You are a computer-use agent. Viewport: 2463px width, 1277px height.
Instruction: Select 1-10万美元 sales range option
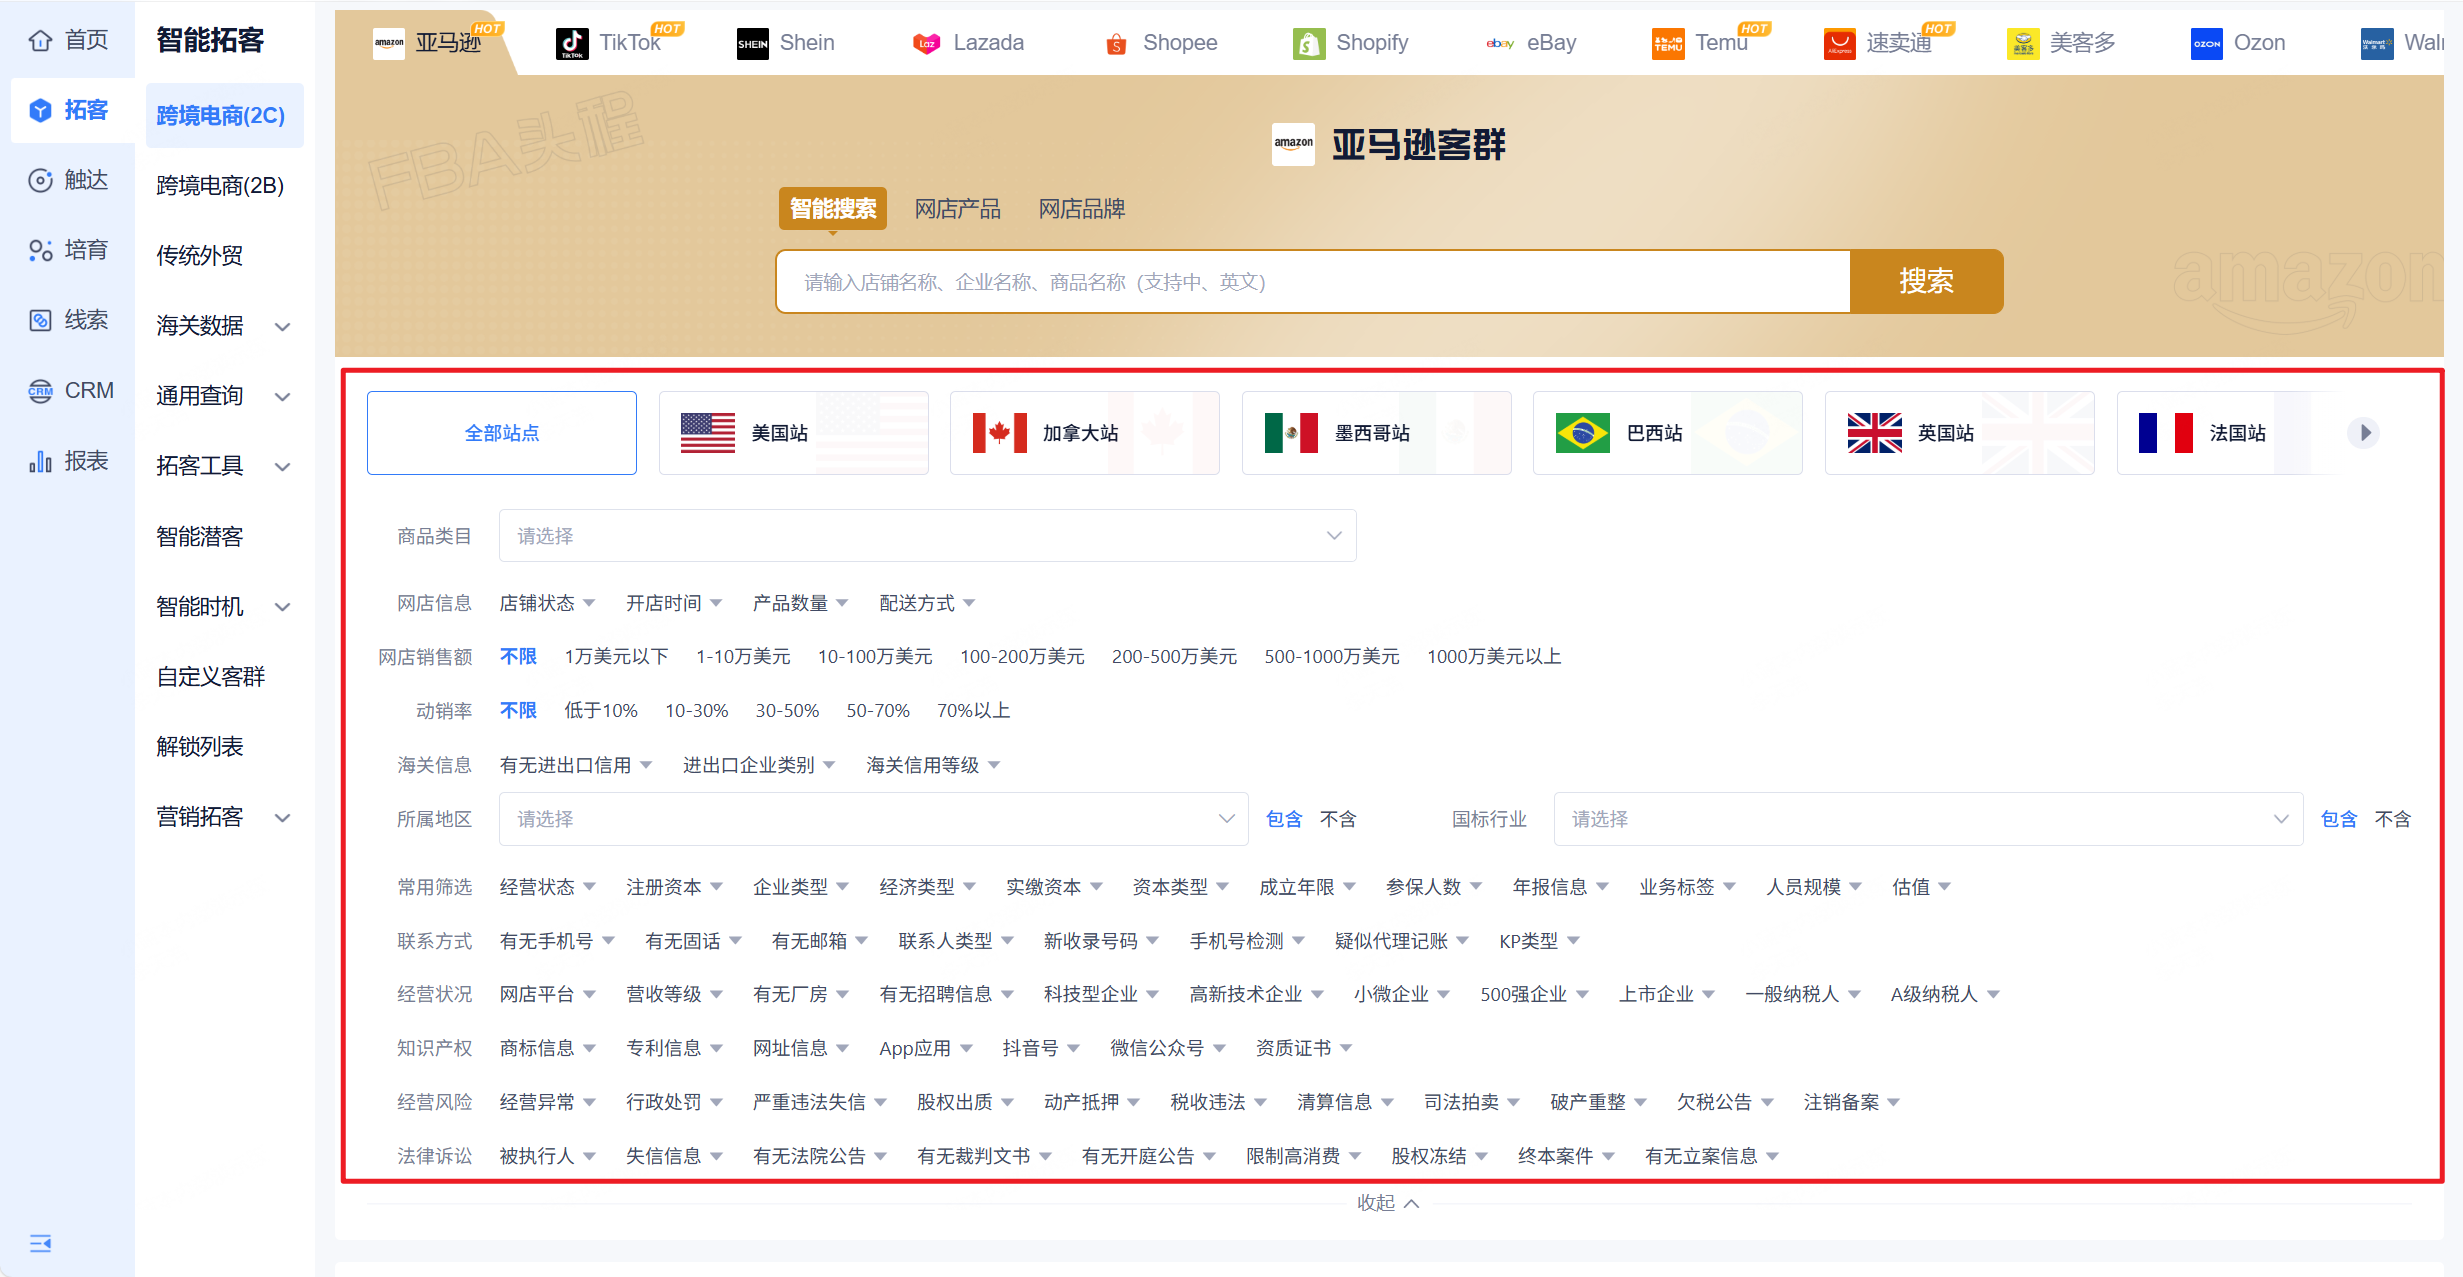point(742,656)
